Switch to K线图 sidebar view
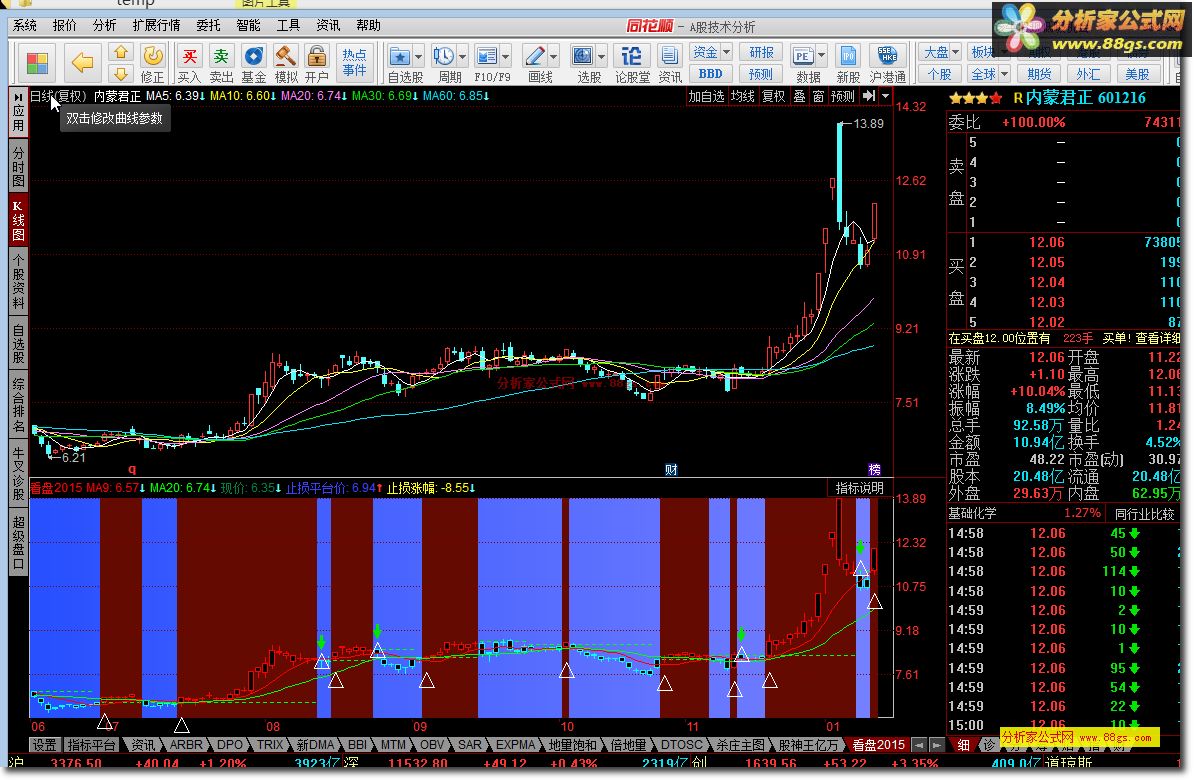This screenshot has width=1194, height=780. (x=18, y=220)
